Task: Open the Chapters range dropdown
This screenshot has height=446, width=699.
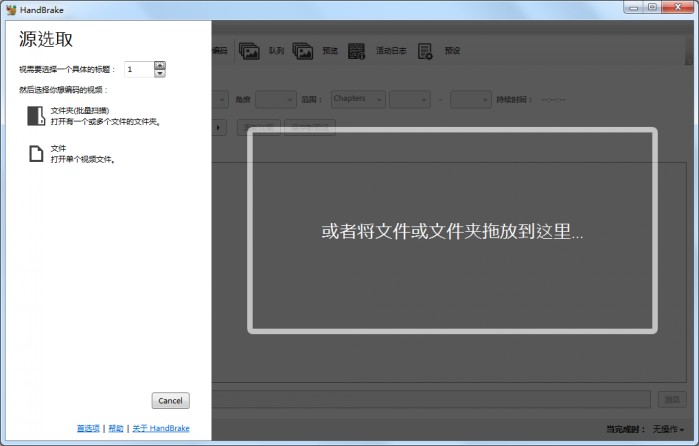Action: pyautogui.click(x=356, y=99)
